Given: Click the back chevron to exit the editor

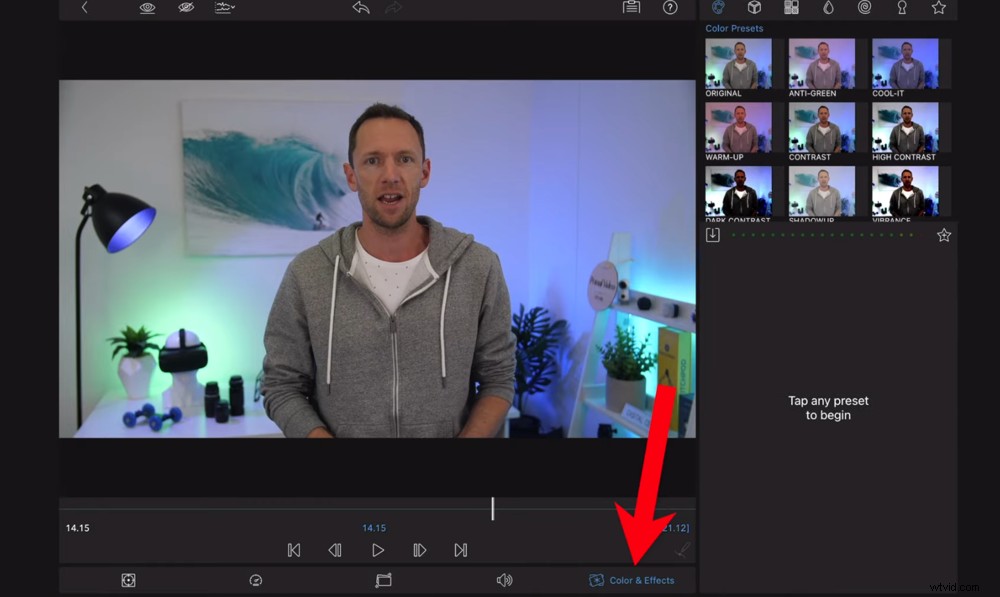Looking at the screenshot, I should tap(85, 8).
